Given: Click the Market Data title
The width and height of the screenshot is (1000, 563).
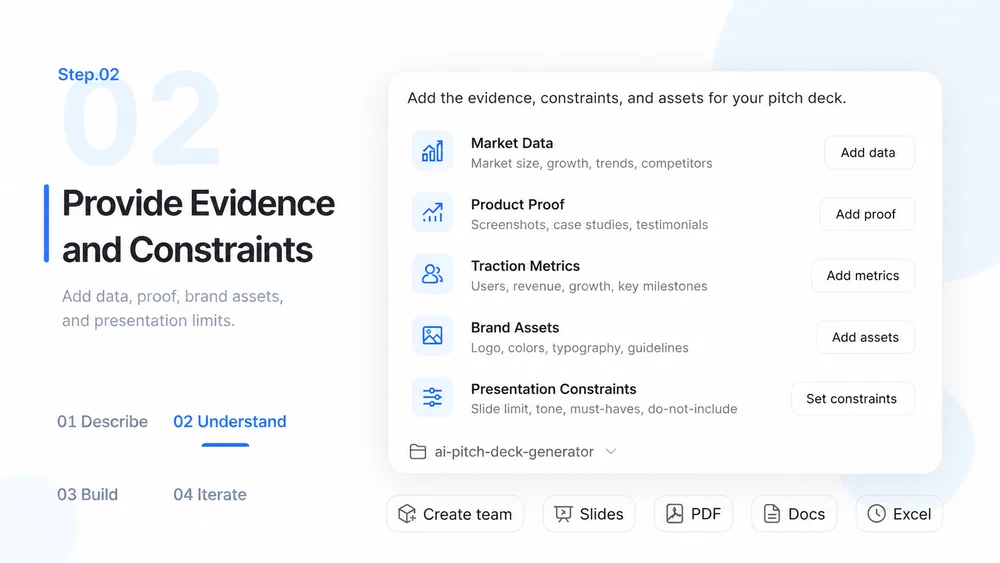Looking at the screenshot, I should pyautogui.click(x=511, y=143).
